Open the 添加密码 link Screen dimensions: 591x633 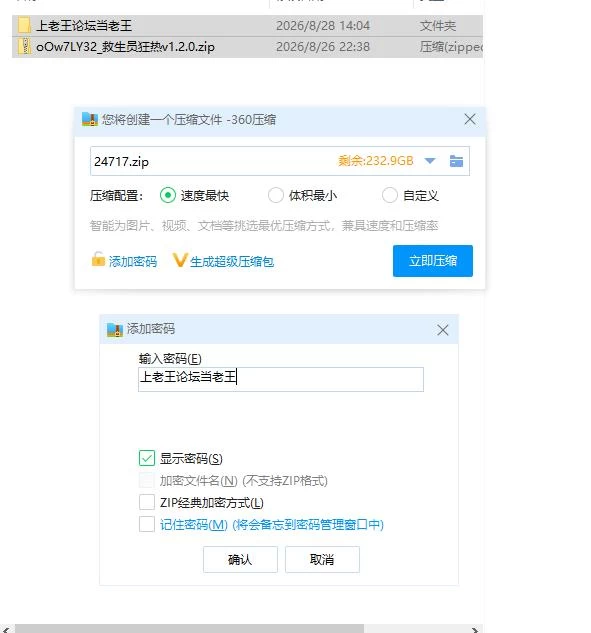click(132, 262)
